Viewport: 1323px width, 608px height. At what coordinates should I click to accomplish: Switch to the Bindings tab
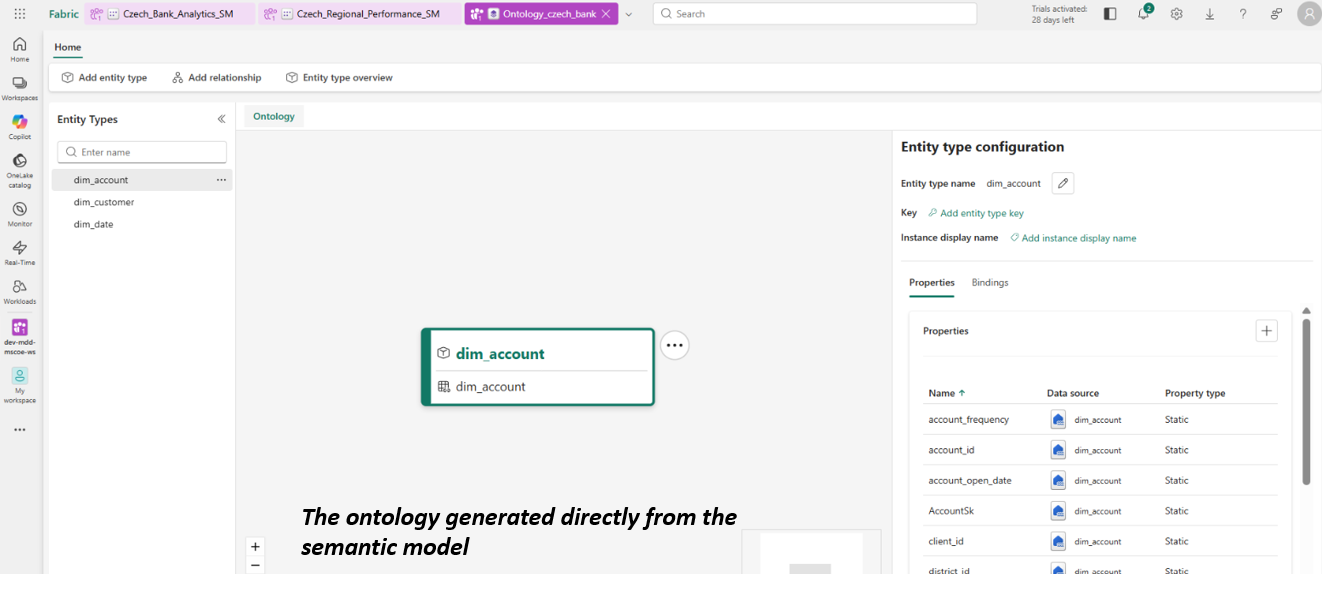pyautogui.click(x=989, y=283)
